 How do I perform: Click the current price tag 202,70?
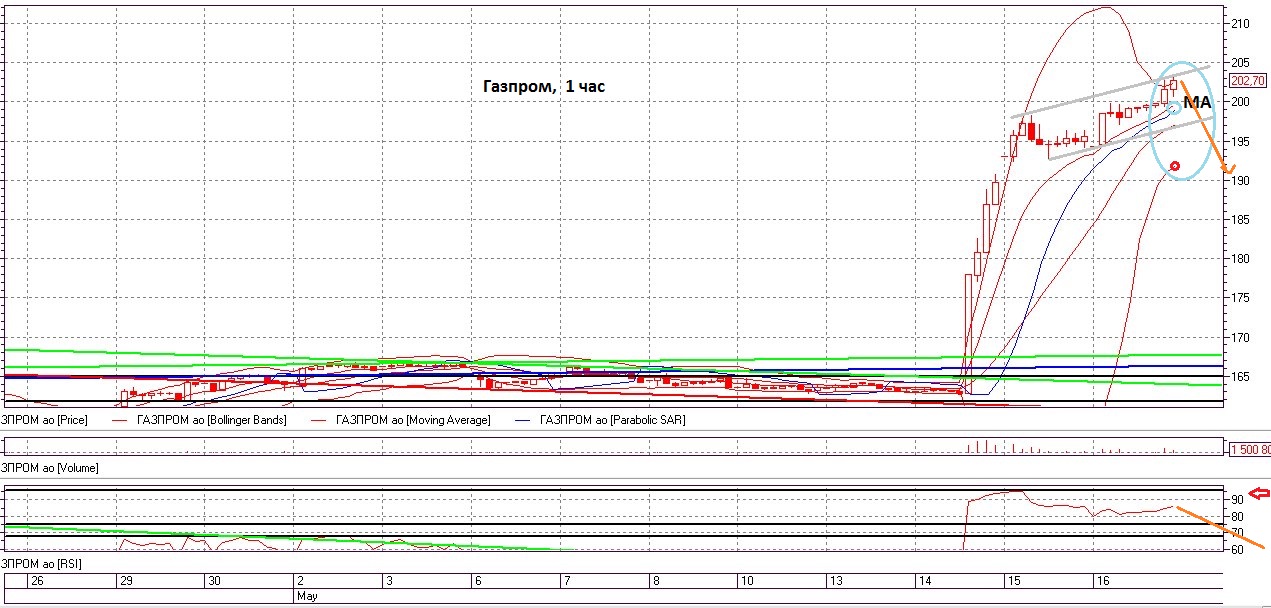point(1246,81)
